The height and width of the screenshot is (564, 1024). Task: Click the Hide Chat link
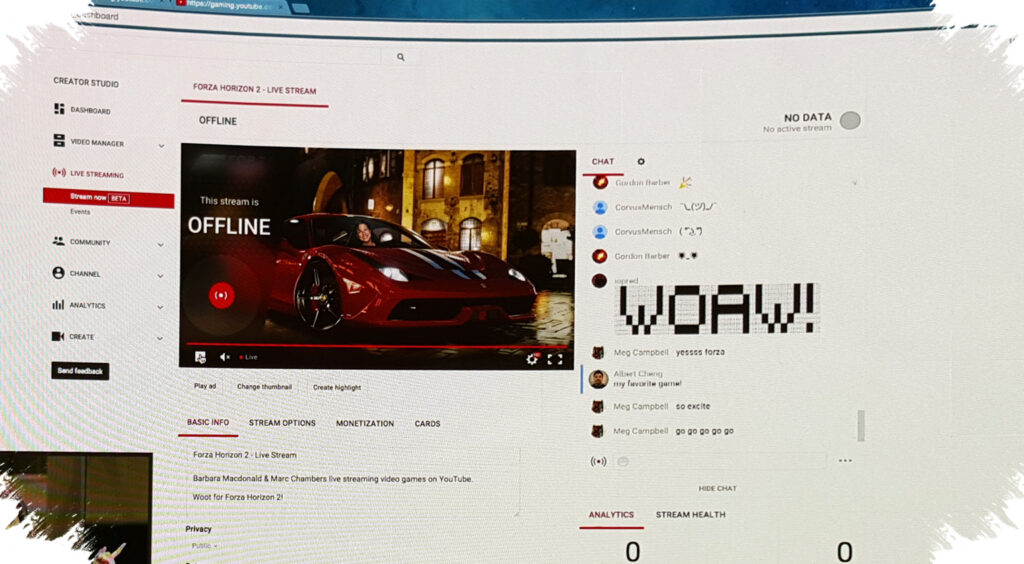(x=717, y=488)
